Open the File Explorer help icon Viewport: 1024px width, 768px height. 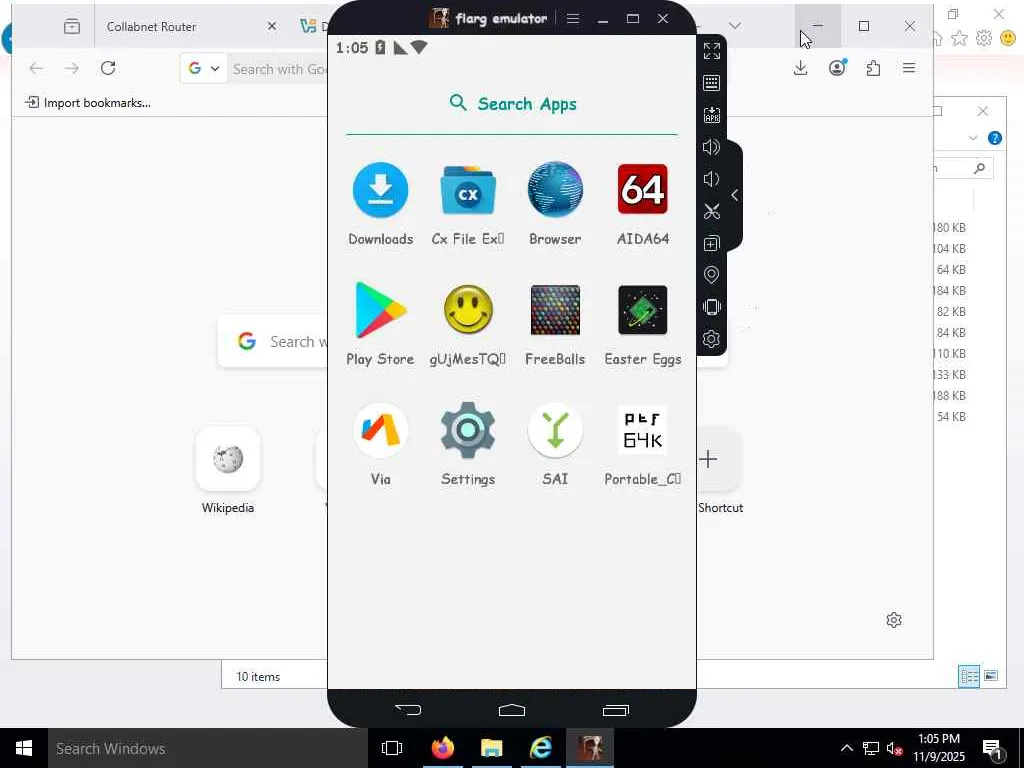click(x=995, y=138)
